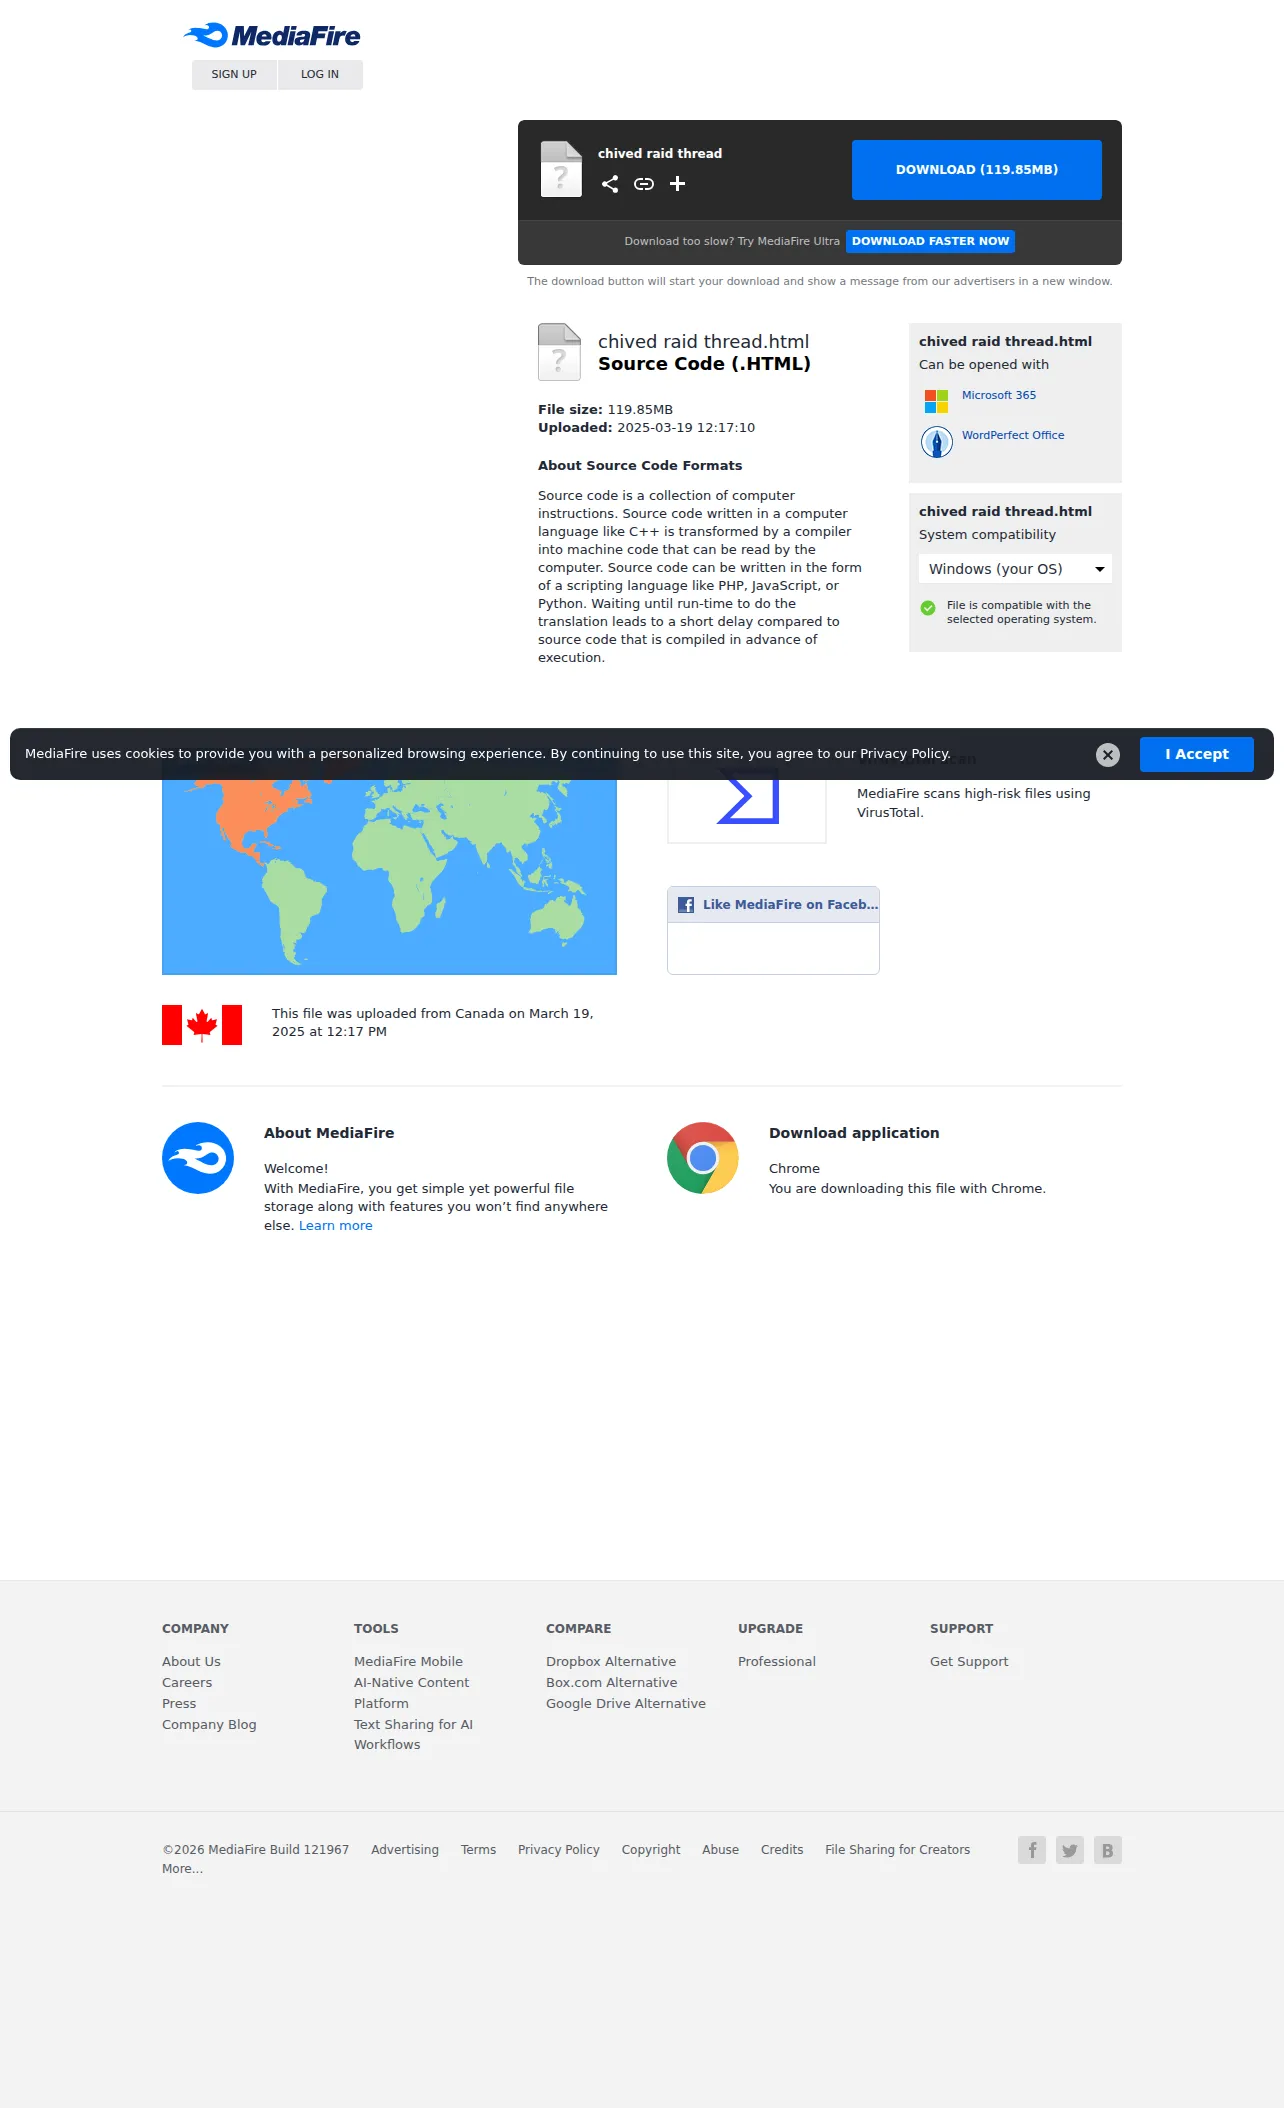Screen dimensions: 1284x2108
Task: Click the Learn more link
Action: coord(336,1226)
